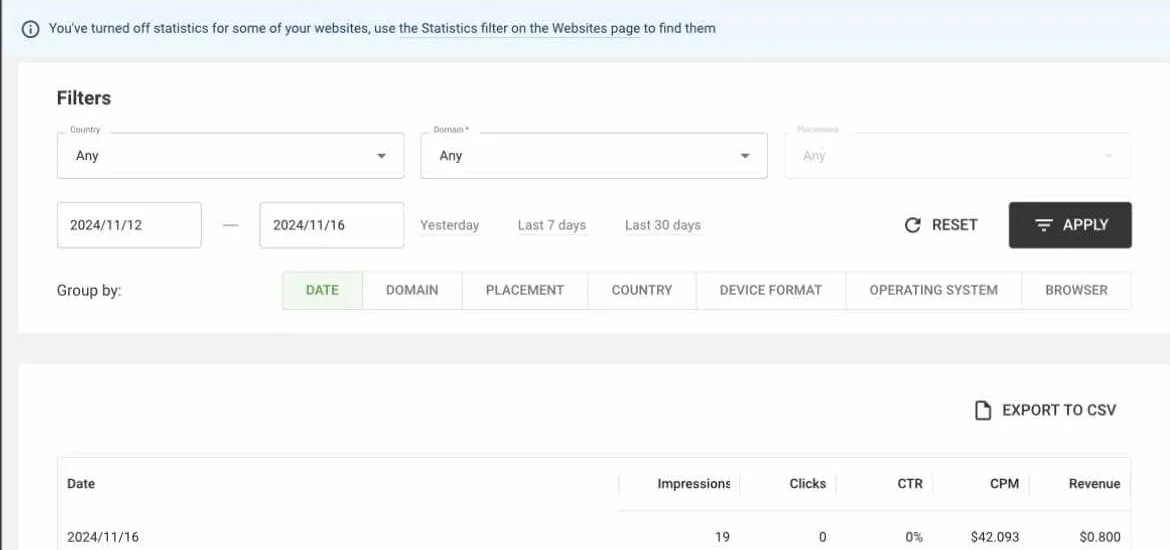Open the Statistics filter on Websites page link
Viewport: 1170px width, 550px height.
(519, 29)
